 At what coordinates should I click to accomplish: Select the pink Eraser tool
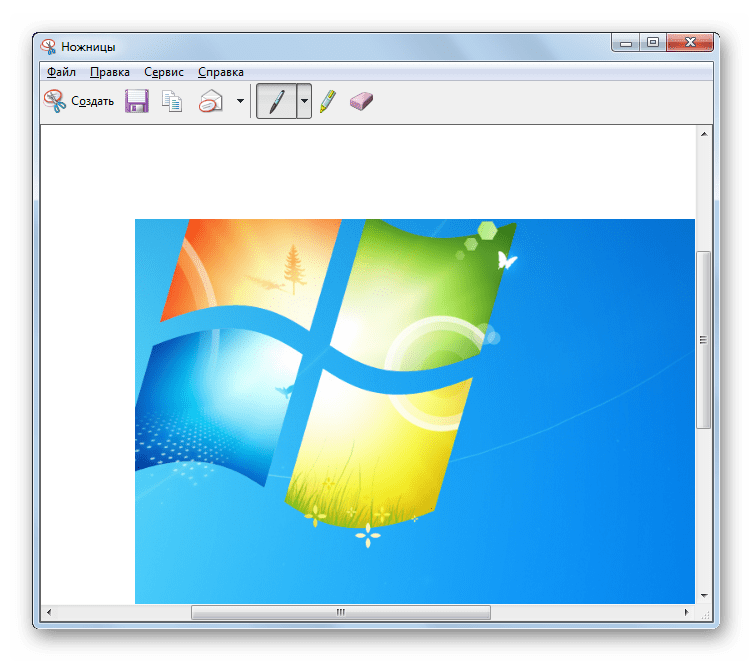click(361, 101)
